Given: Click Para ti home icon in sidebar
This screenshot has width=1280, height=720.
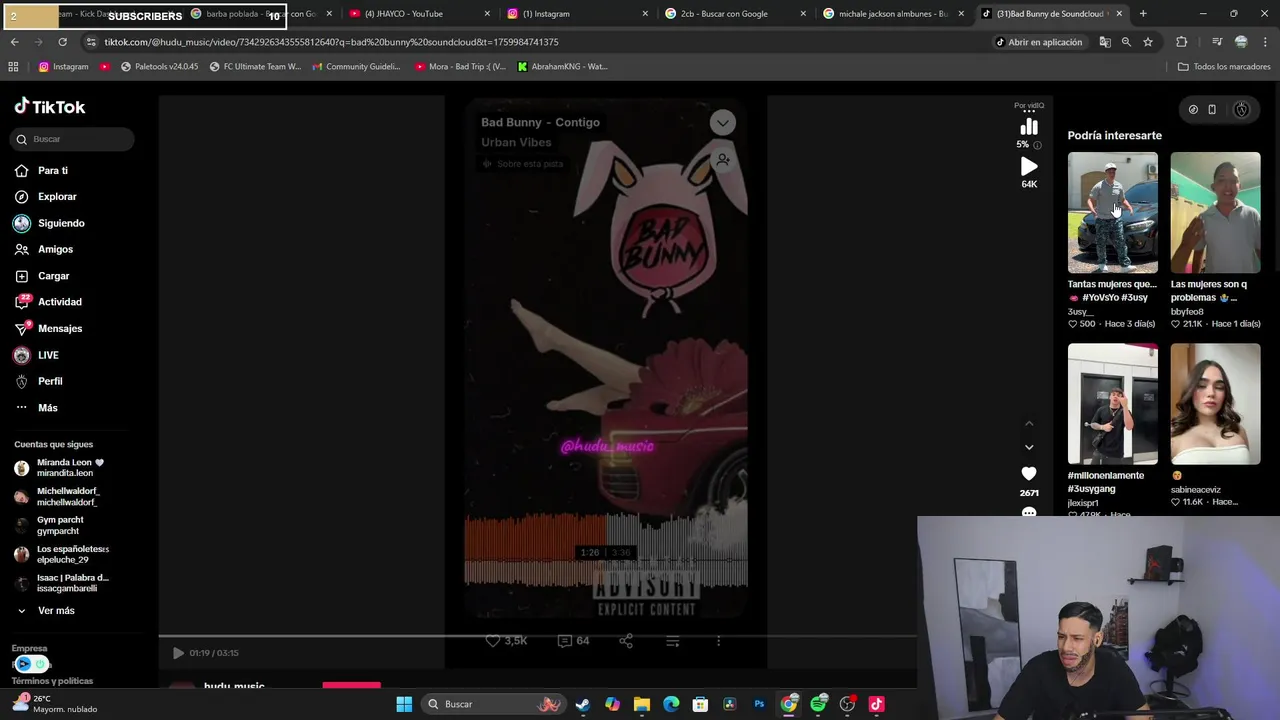Looking at the screenshot, I should (x=22, y=171).
